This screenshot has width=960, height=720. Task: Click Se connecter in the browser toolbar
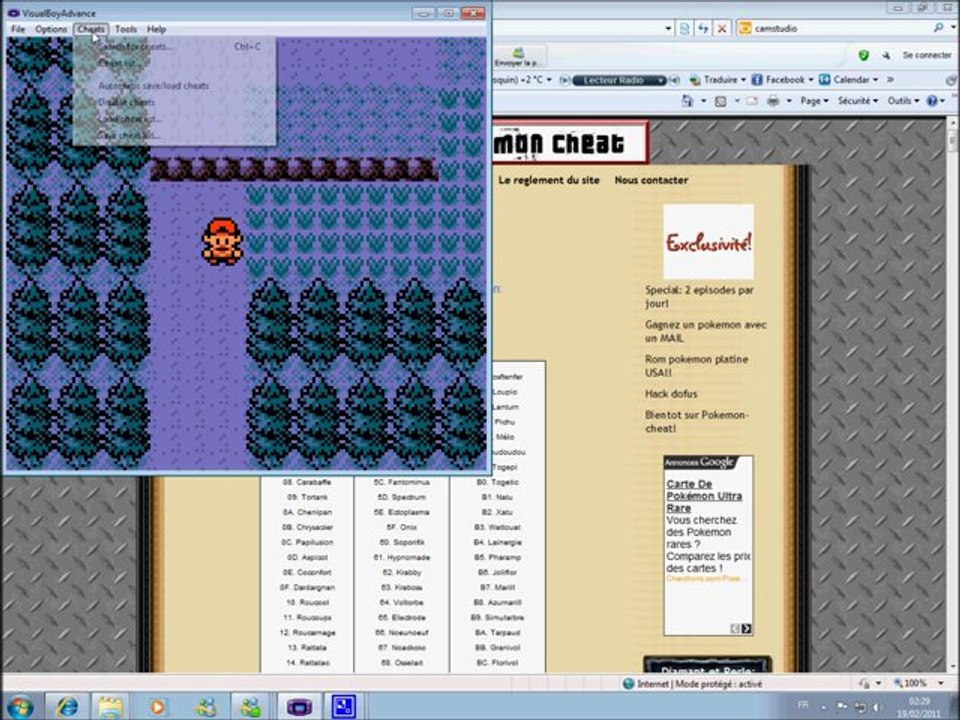(x=927, y=55)
